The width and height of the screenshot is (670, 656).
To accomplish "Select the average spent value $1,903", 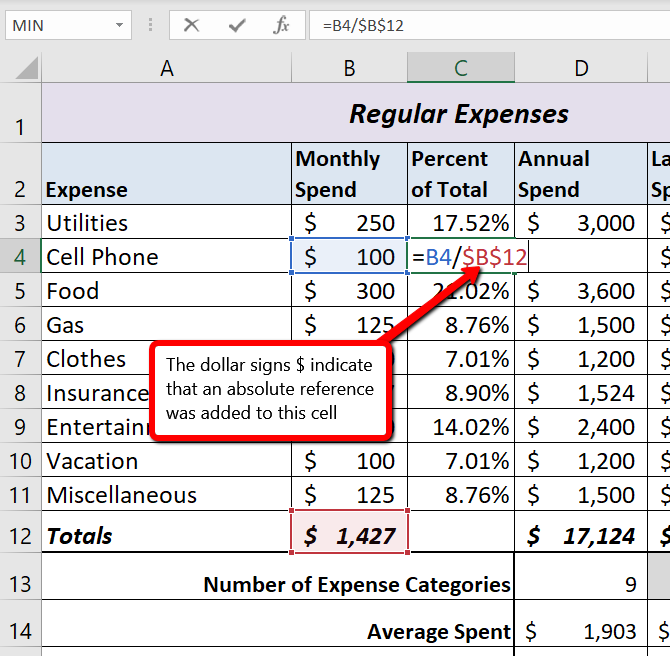I will pyautogui.click(x=581, y=624).
